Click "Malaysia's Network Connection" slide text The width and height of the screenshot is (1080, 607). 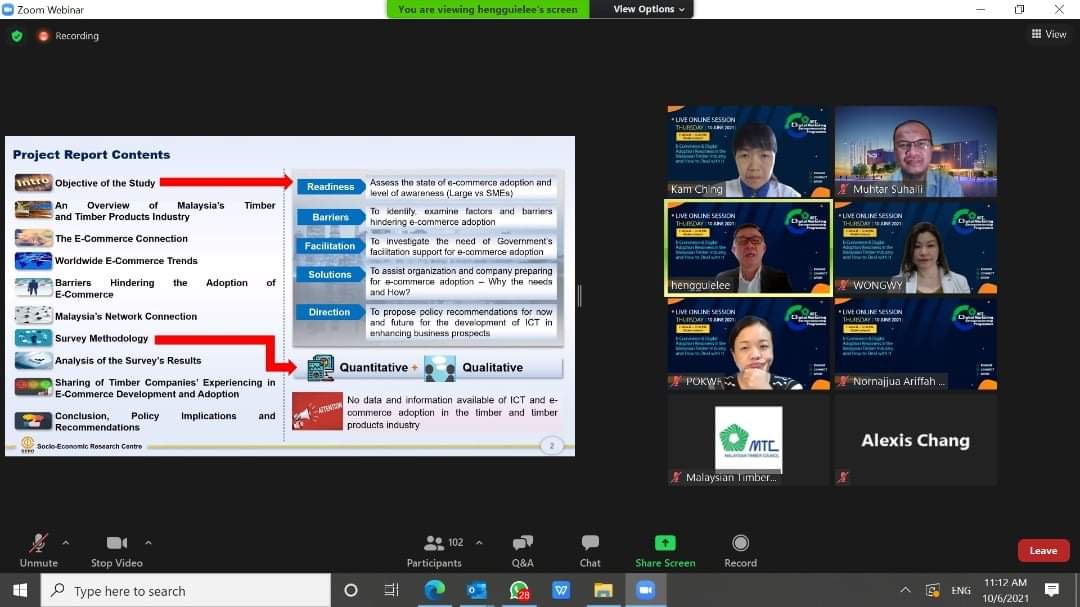[x=126, y=316]
